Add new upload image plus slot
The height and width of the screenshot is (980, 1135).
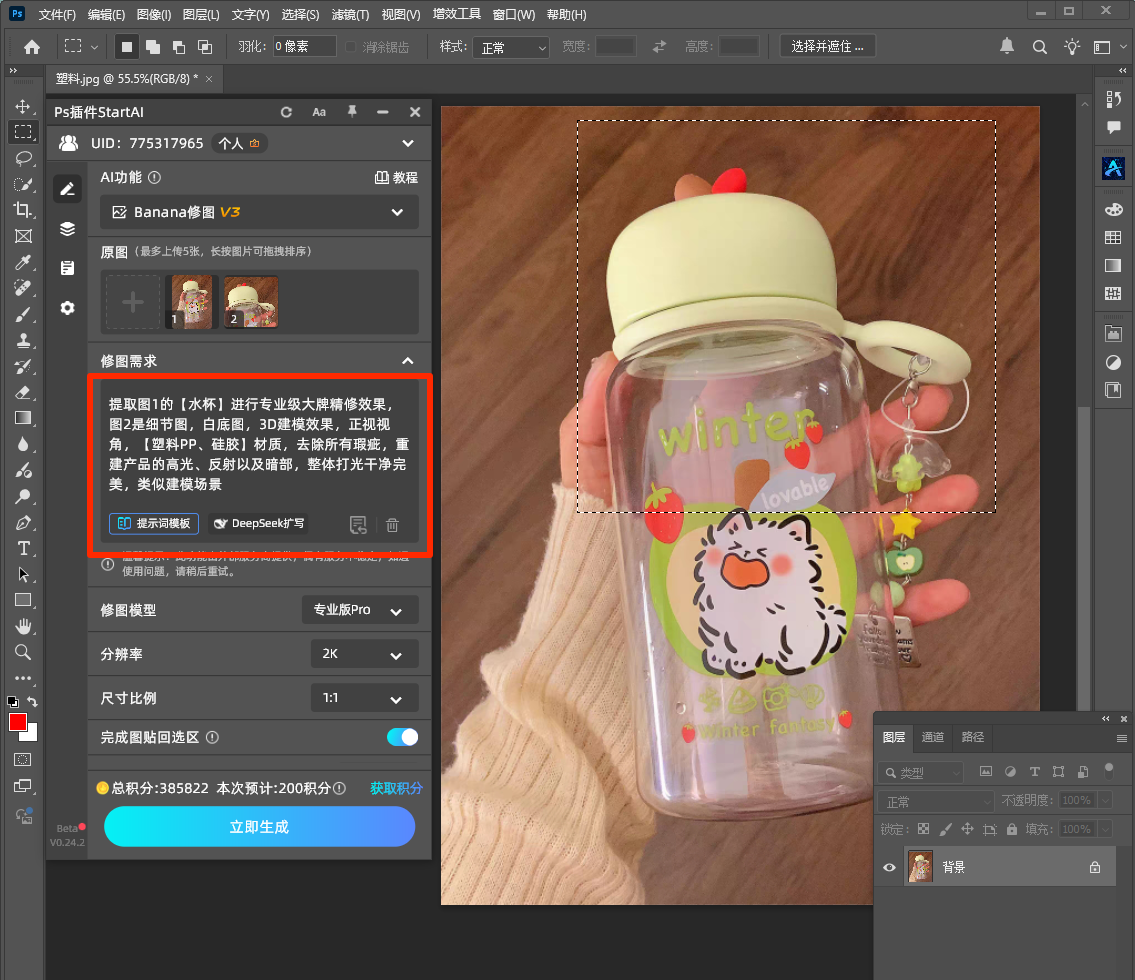(132, 303)
